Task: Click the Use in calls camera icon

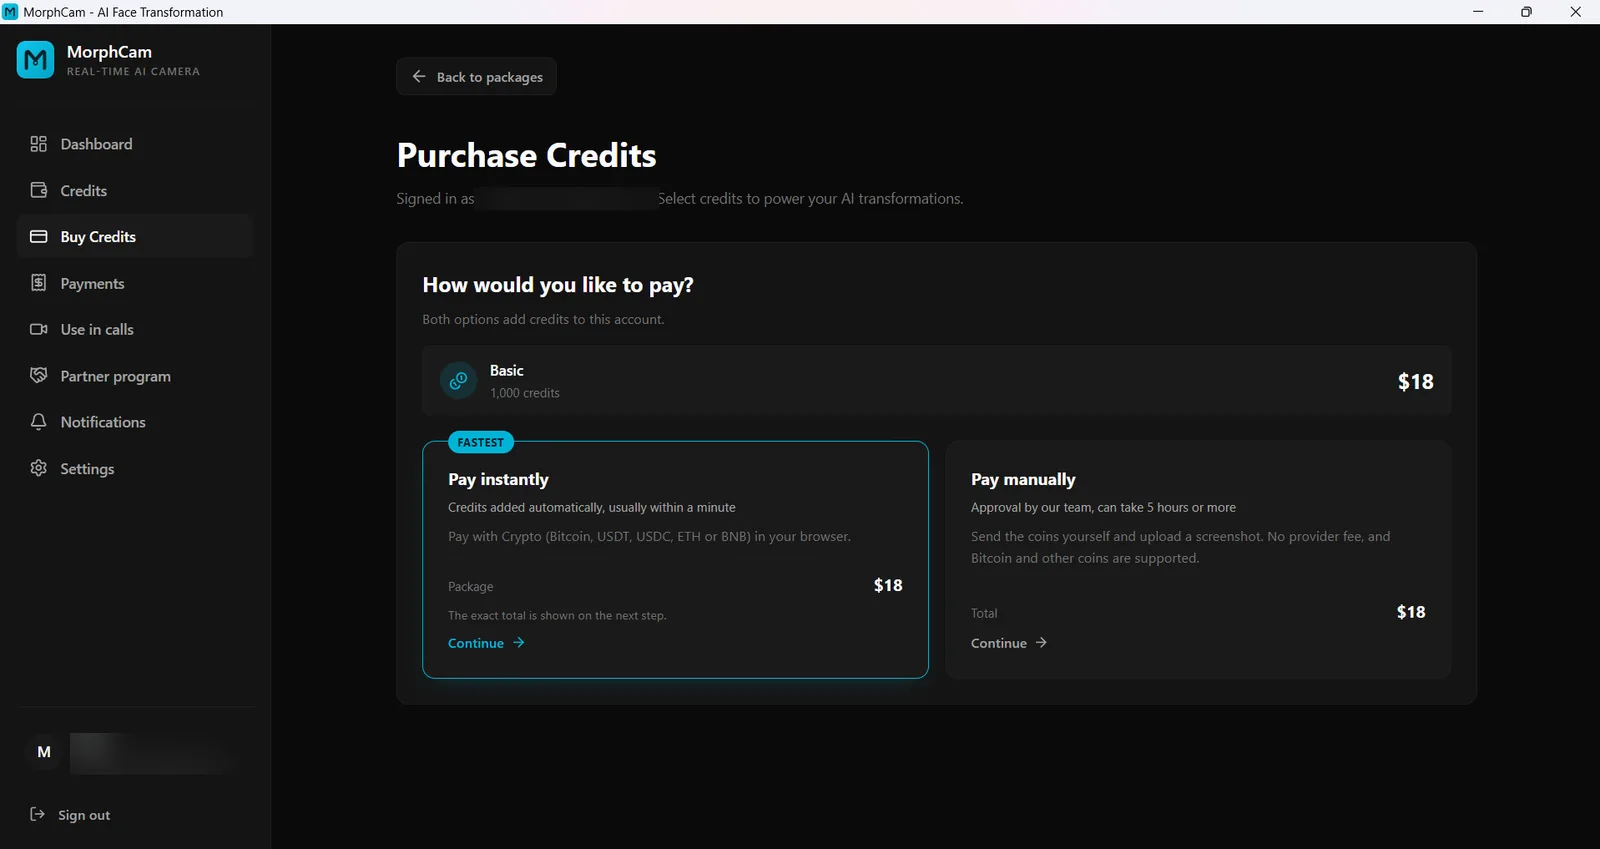Action: (39, 329)
